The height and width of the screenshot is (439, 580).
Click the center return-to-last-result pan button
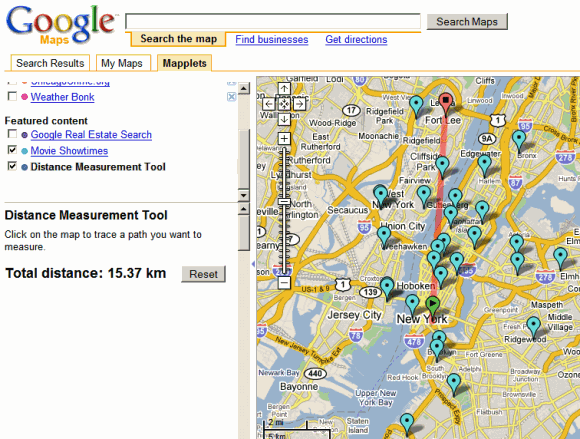coord(284,104)
